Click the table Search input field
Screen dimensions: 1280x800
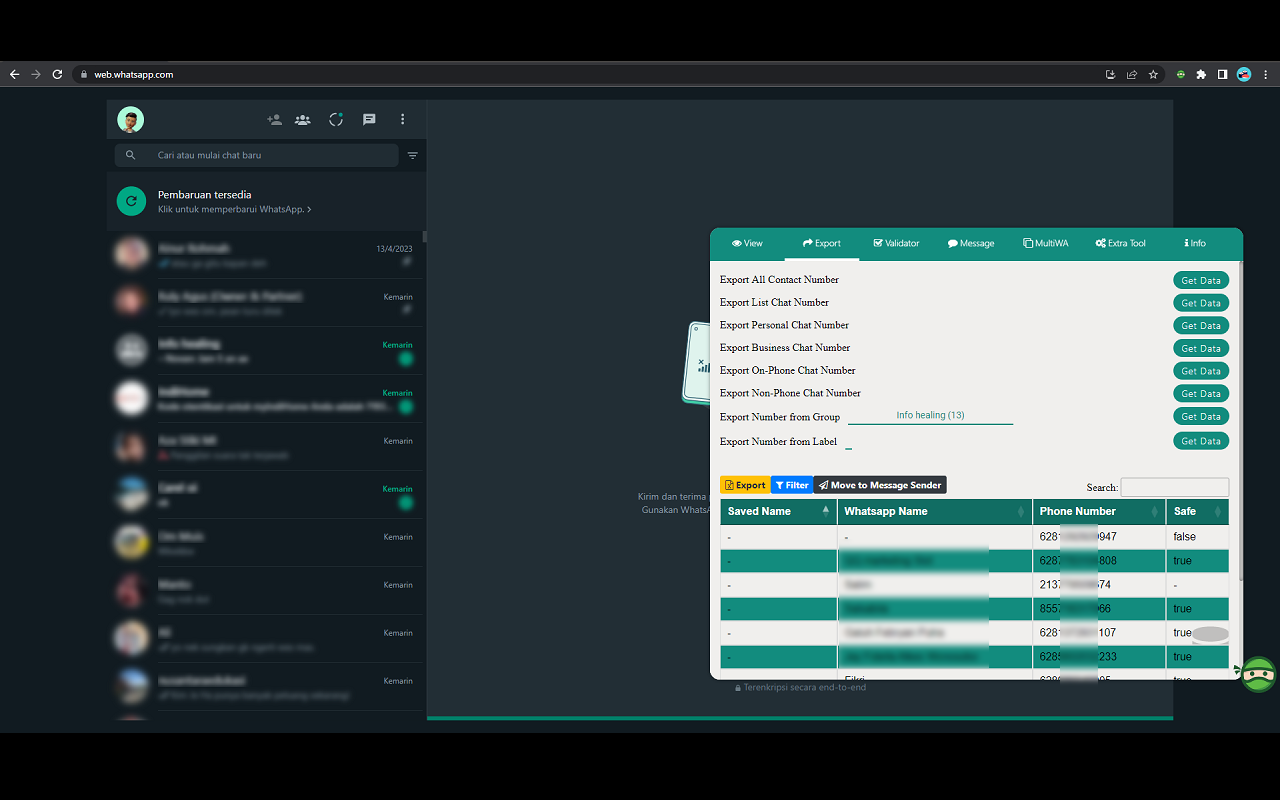click(1174, 487)
